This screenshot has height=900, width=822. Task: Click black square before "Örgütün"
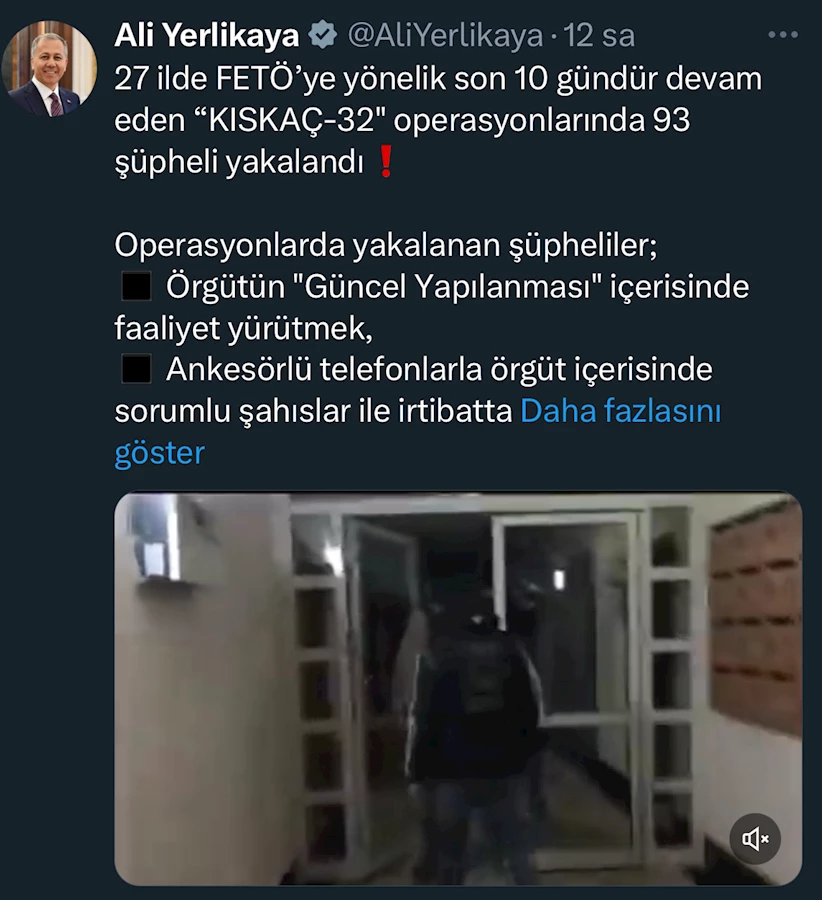[137, 286]
